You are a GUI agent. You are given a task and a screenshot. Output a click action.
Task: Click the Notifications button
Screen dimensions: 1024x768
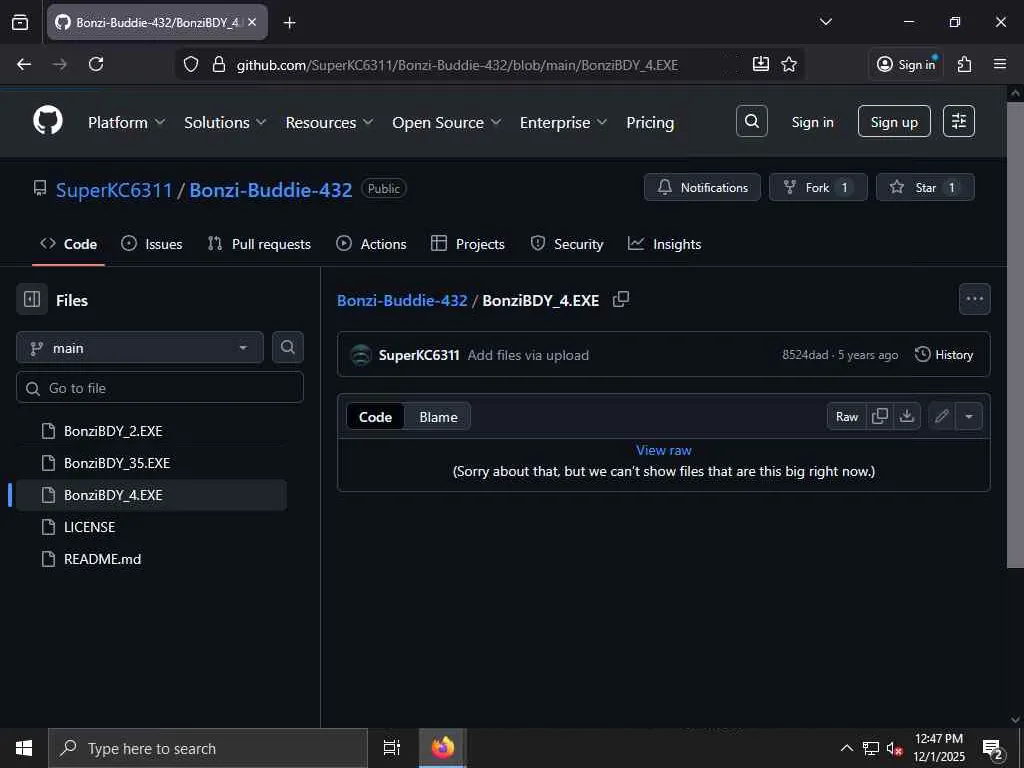[702, 187]
